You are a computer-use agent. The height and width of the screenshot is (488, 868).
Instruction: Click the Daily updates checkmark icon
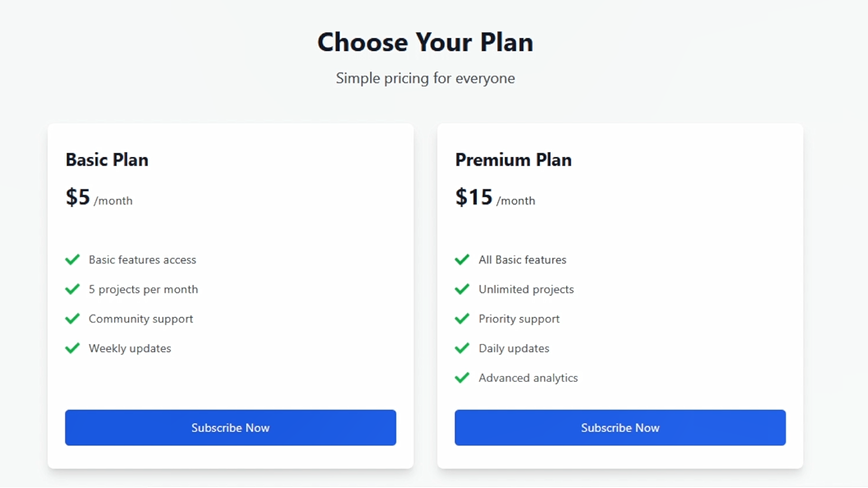462,349
